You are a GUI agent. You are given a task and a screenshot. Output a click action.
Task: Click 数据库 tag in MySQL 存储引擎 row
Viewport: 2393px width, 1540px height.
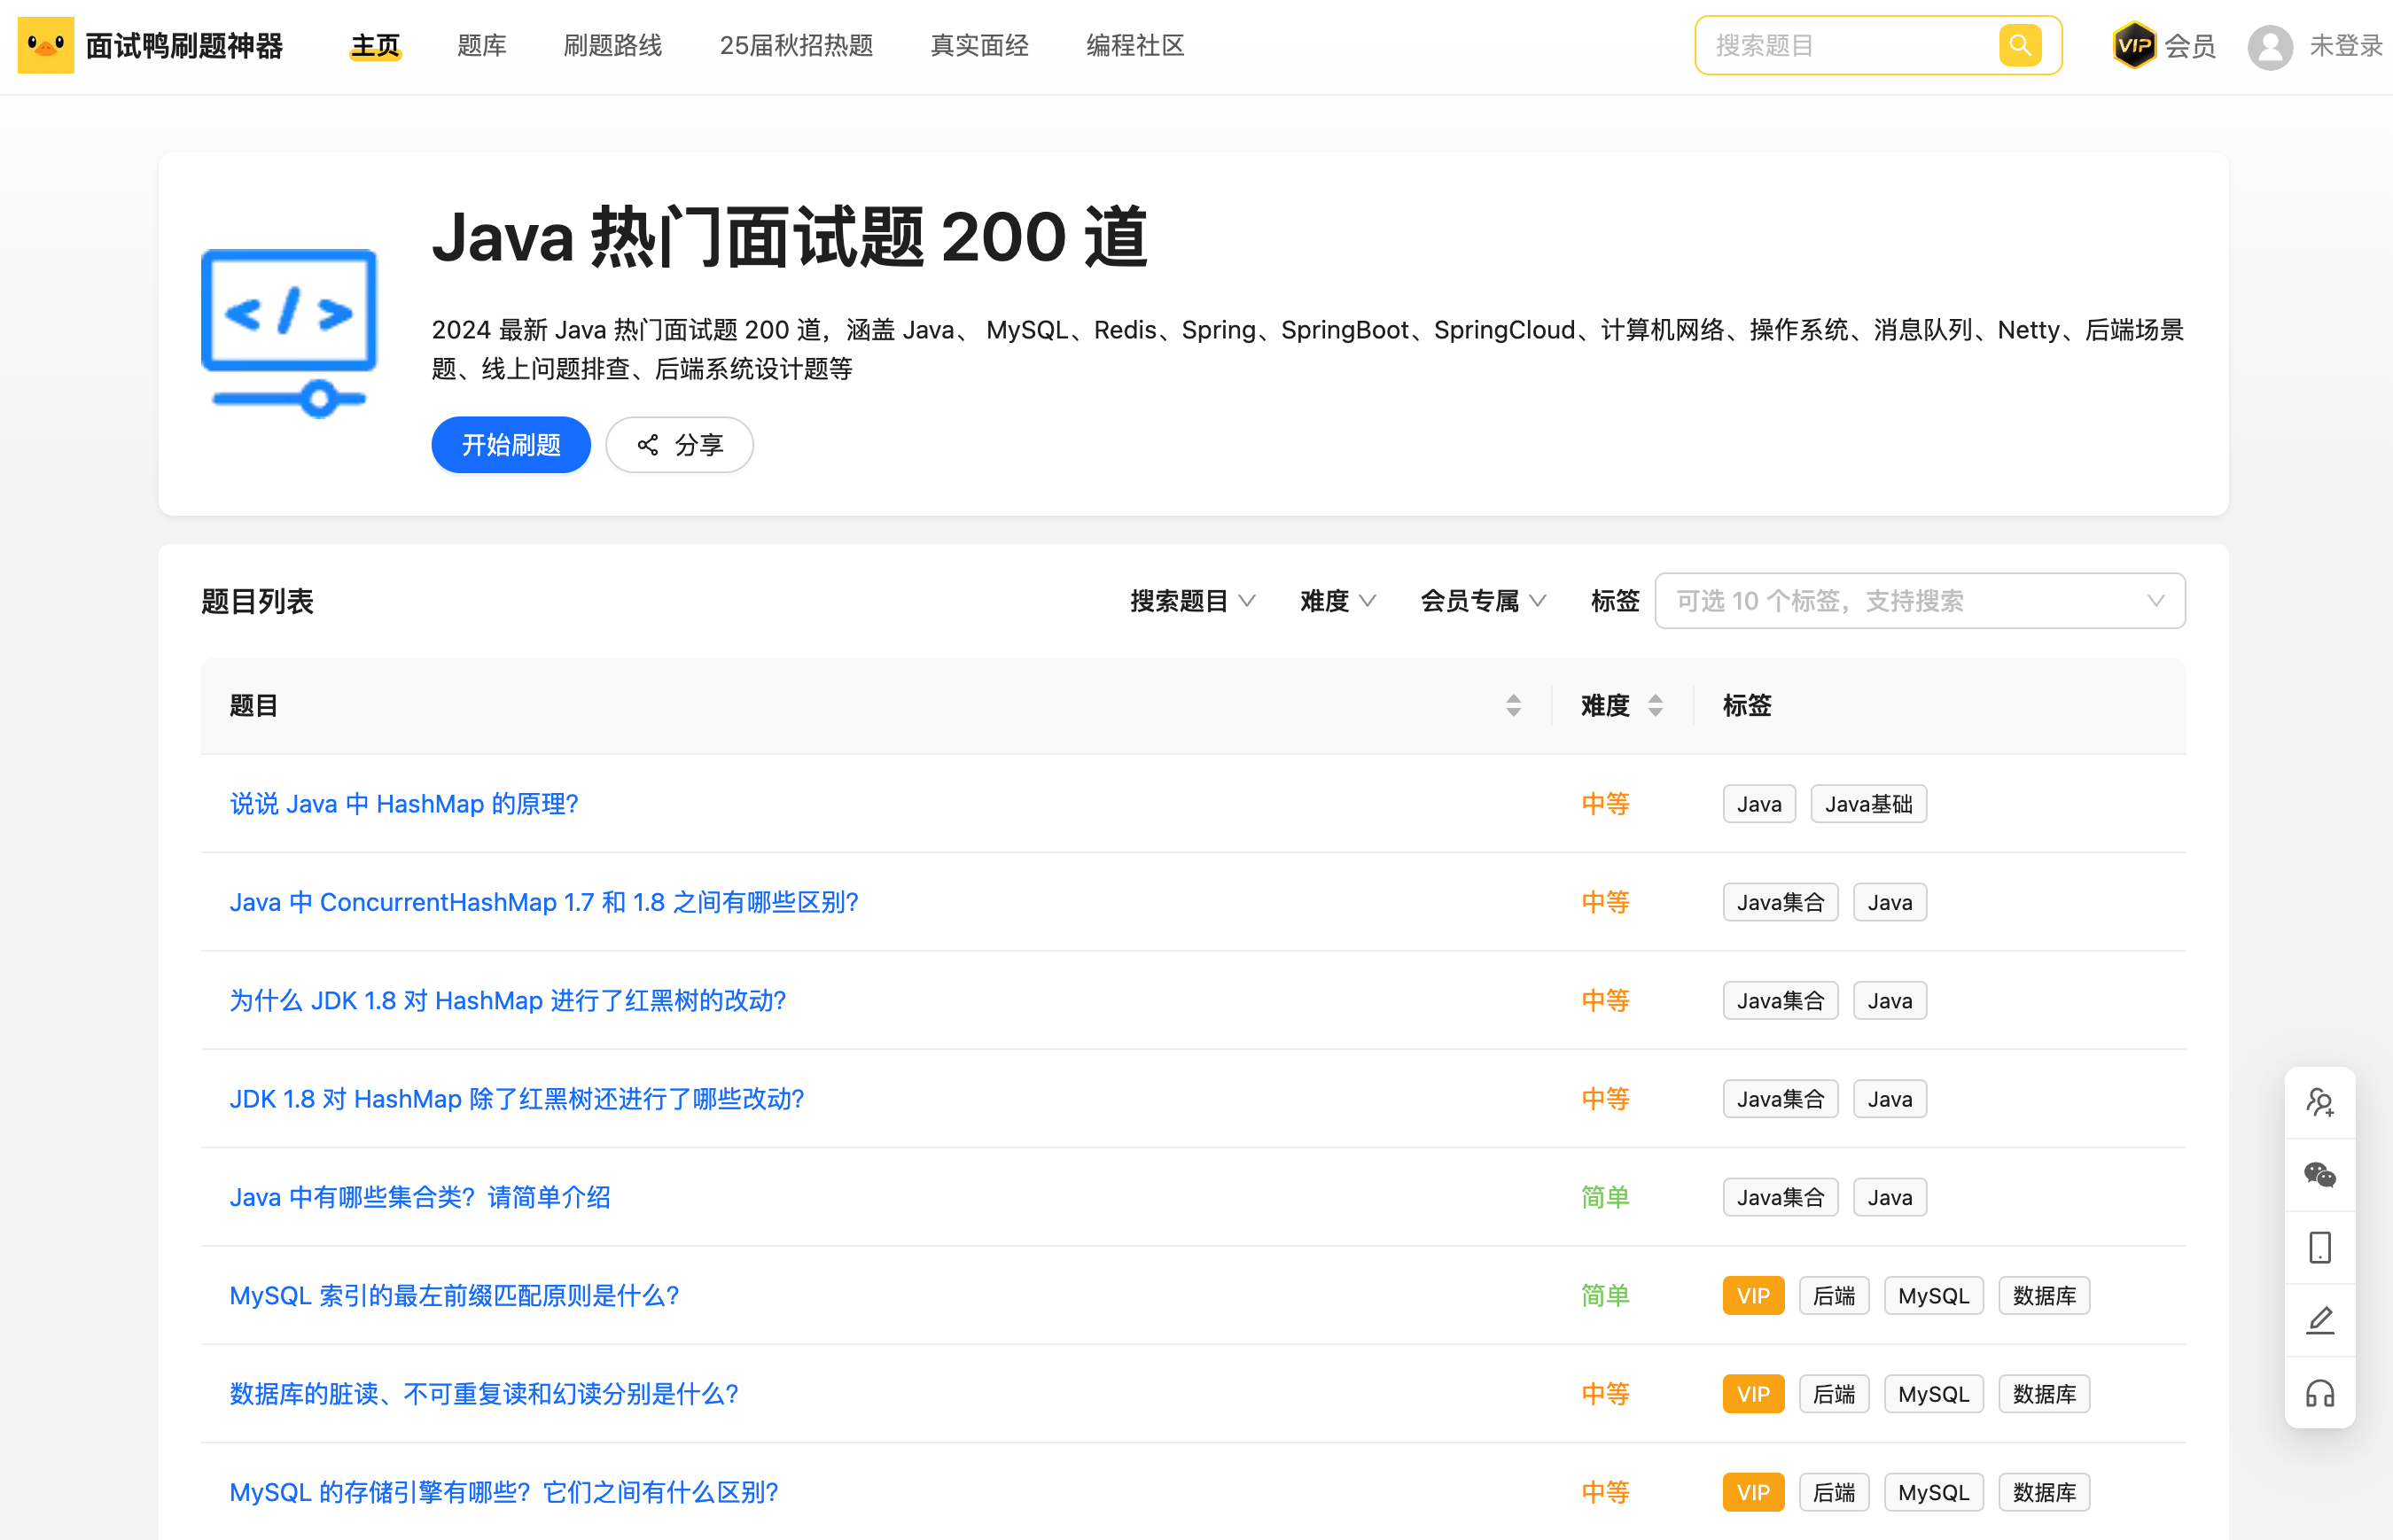point(2043,1492)
